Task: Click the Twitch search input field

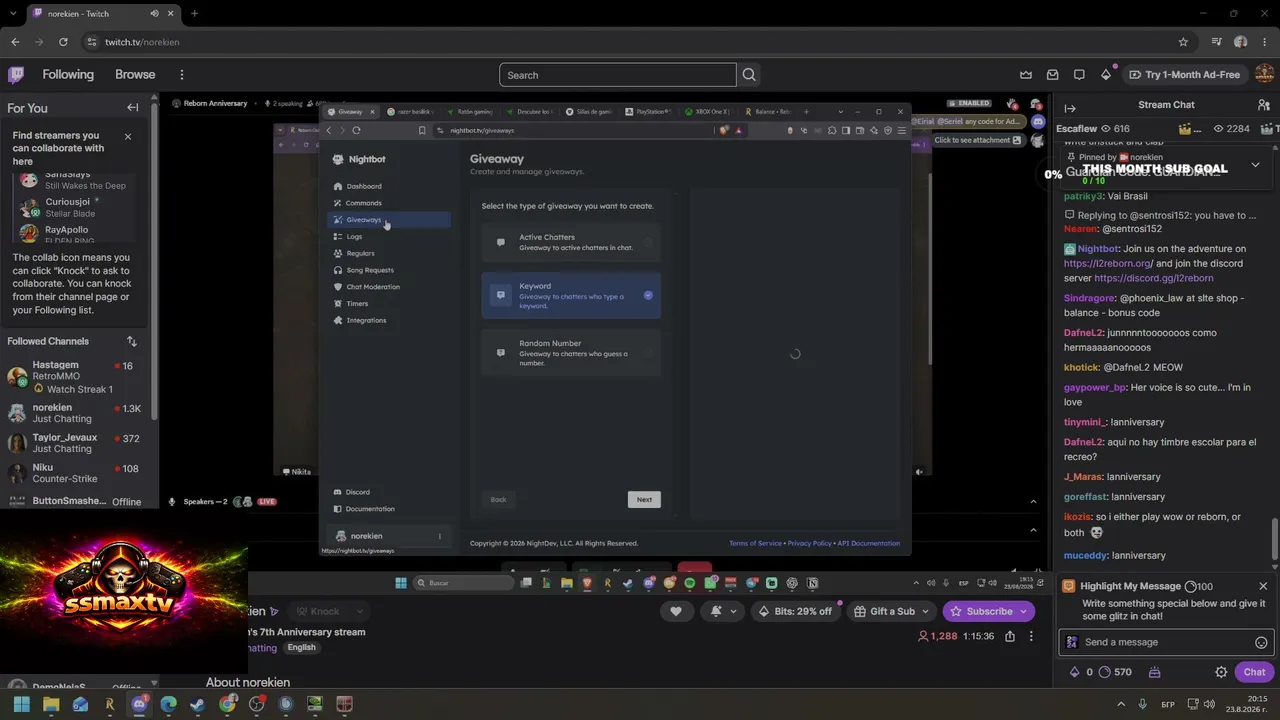Action: pos(618,75)
